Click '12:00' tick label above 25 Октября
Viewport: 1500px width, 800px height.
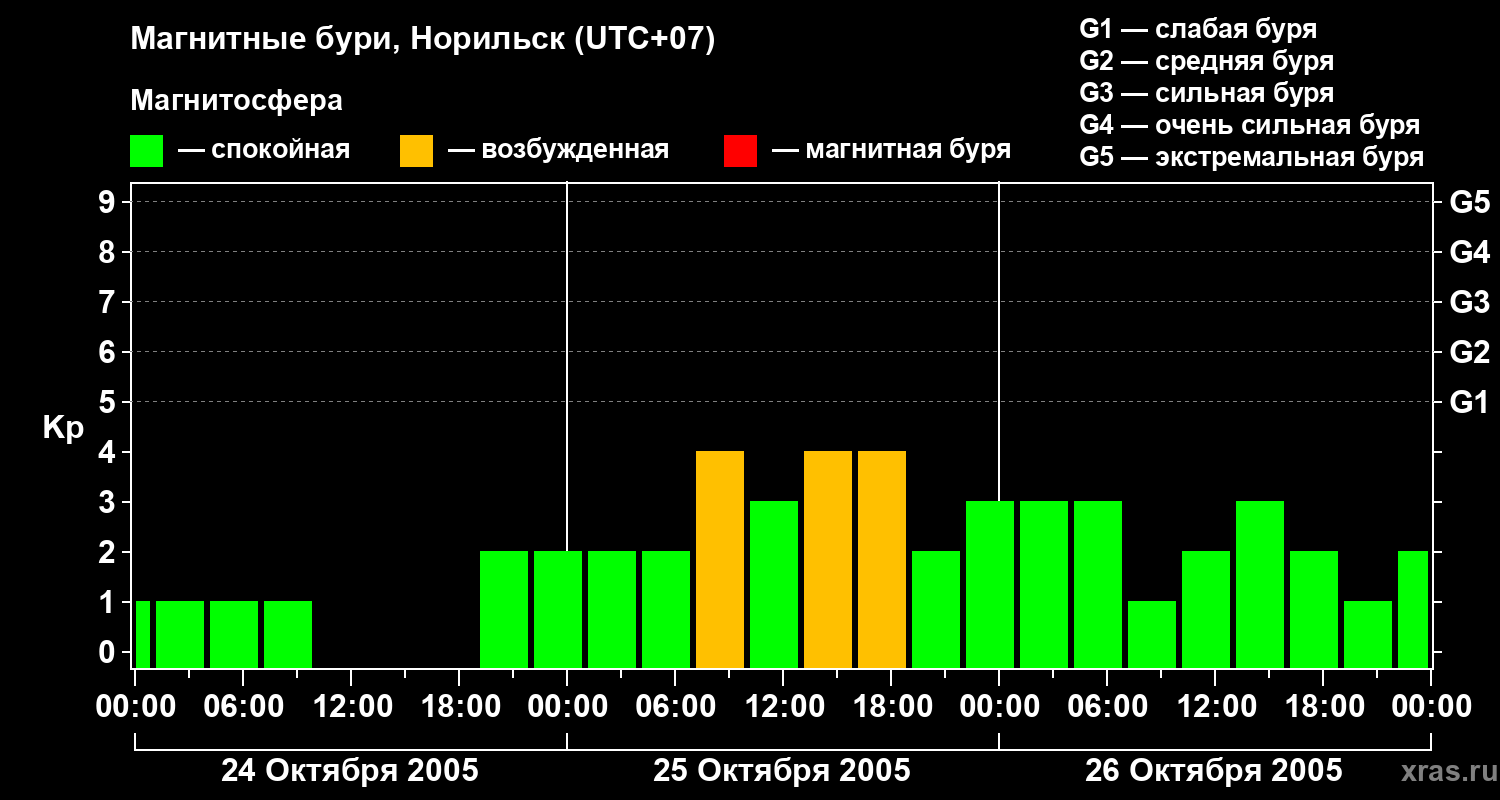tap(783, 706)
